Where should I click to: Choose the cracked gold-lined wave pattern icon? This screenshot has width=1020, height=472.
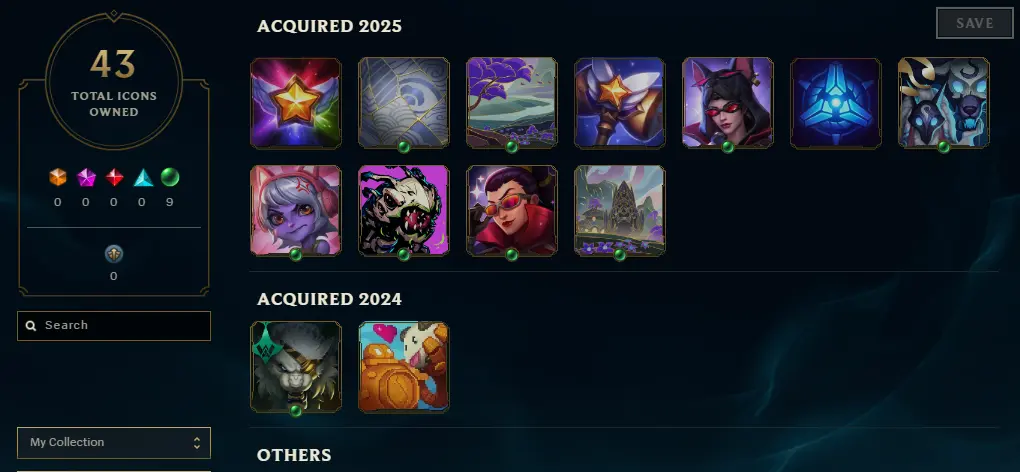click(x=403, y=103)
